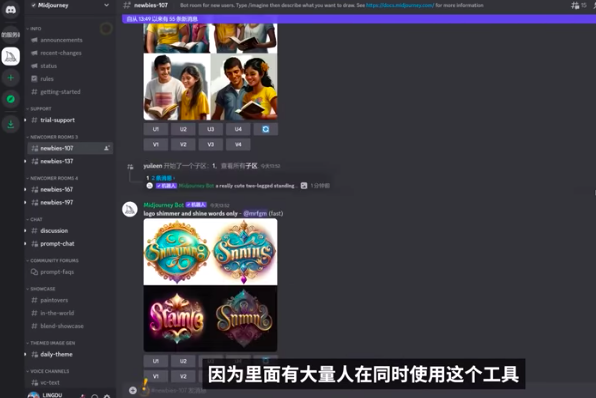Screen dimensions: 596x398
Task: Select the Midjourney sailboat server icon
Action: (11, 56)
